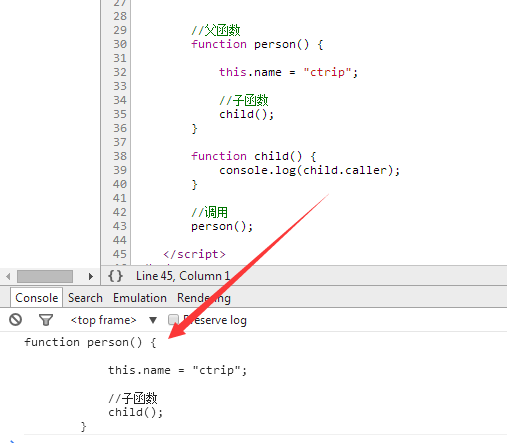Click the horizontal scrollbar thumb in navigator
The width and height of the screenshot is (507, 443).
[x=45, y=276]
